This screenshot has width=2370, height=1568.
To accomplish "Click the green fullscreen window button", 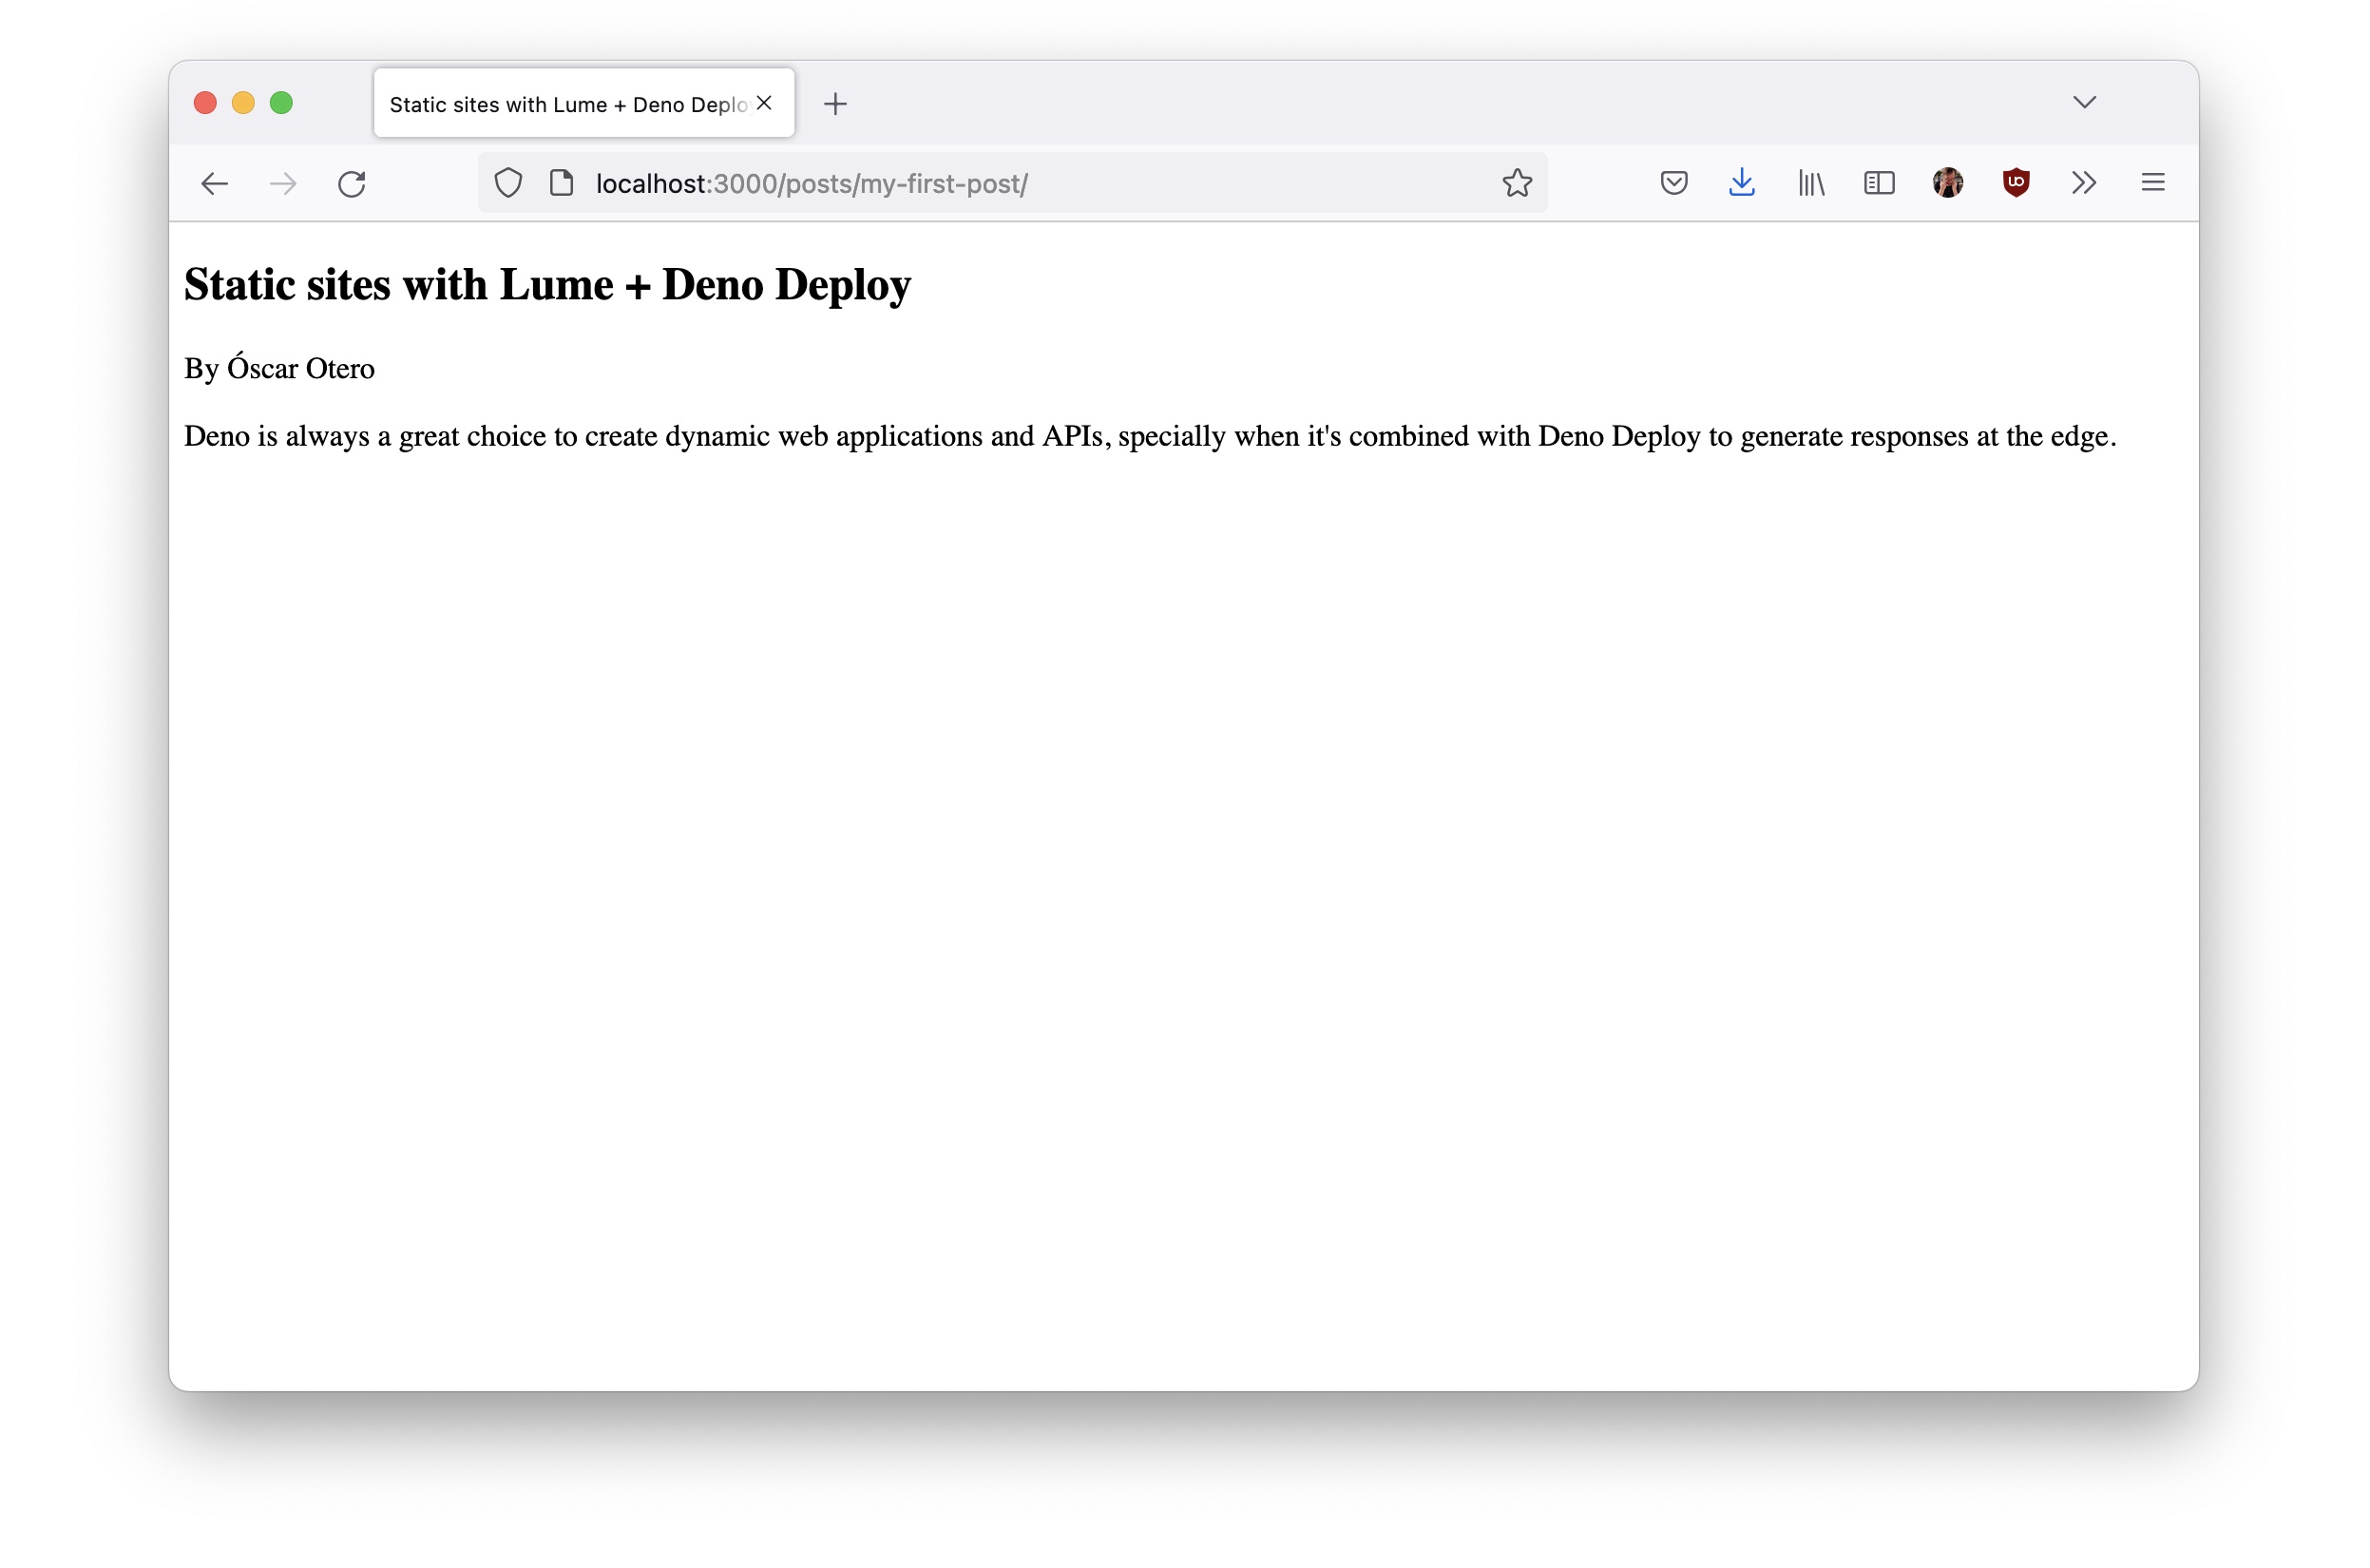I will tap(281, 103).
